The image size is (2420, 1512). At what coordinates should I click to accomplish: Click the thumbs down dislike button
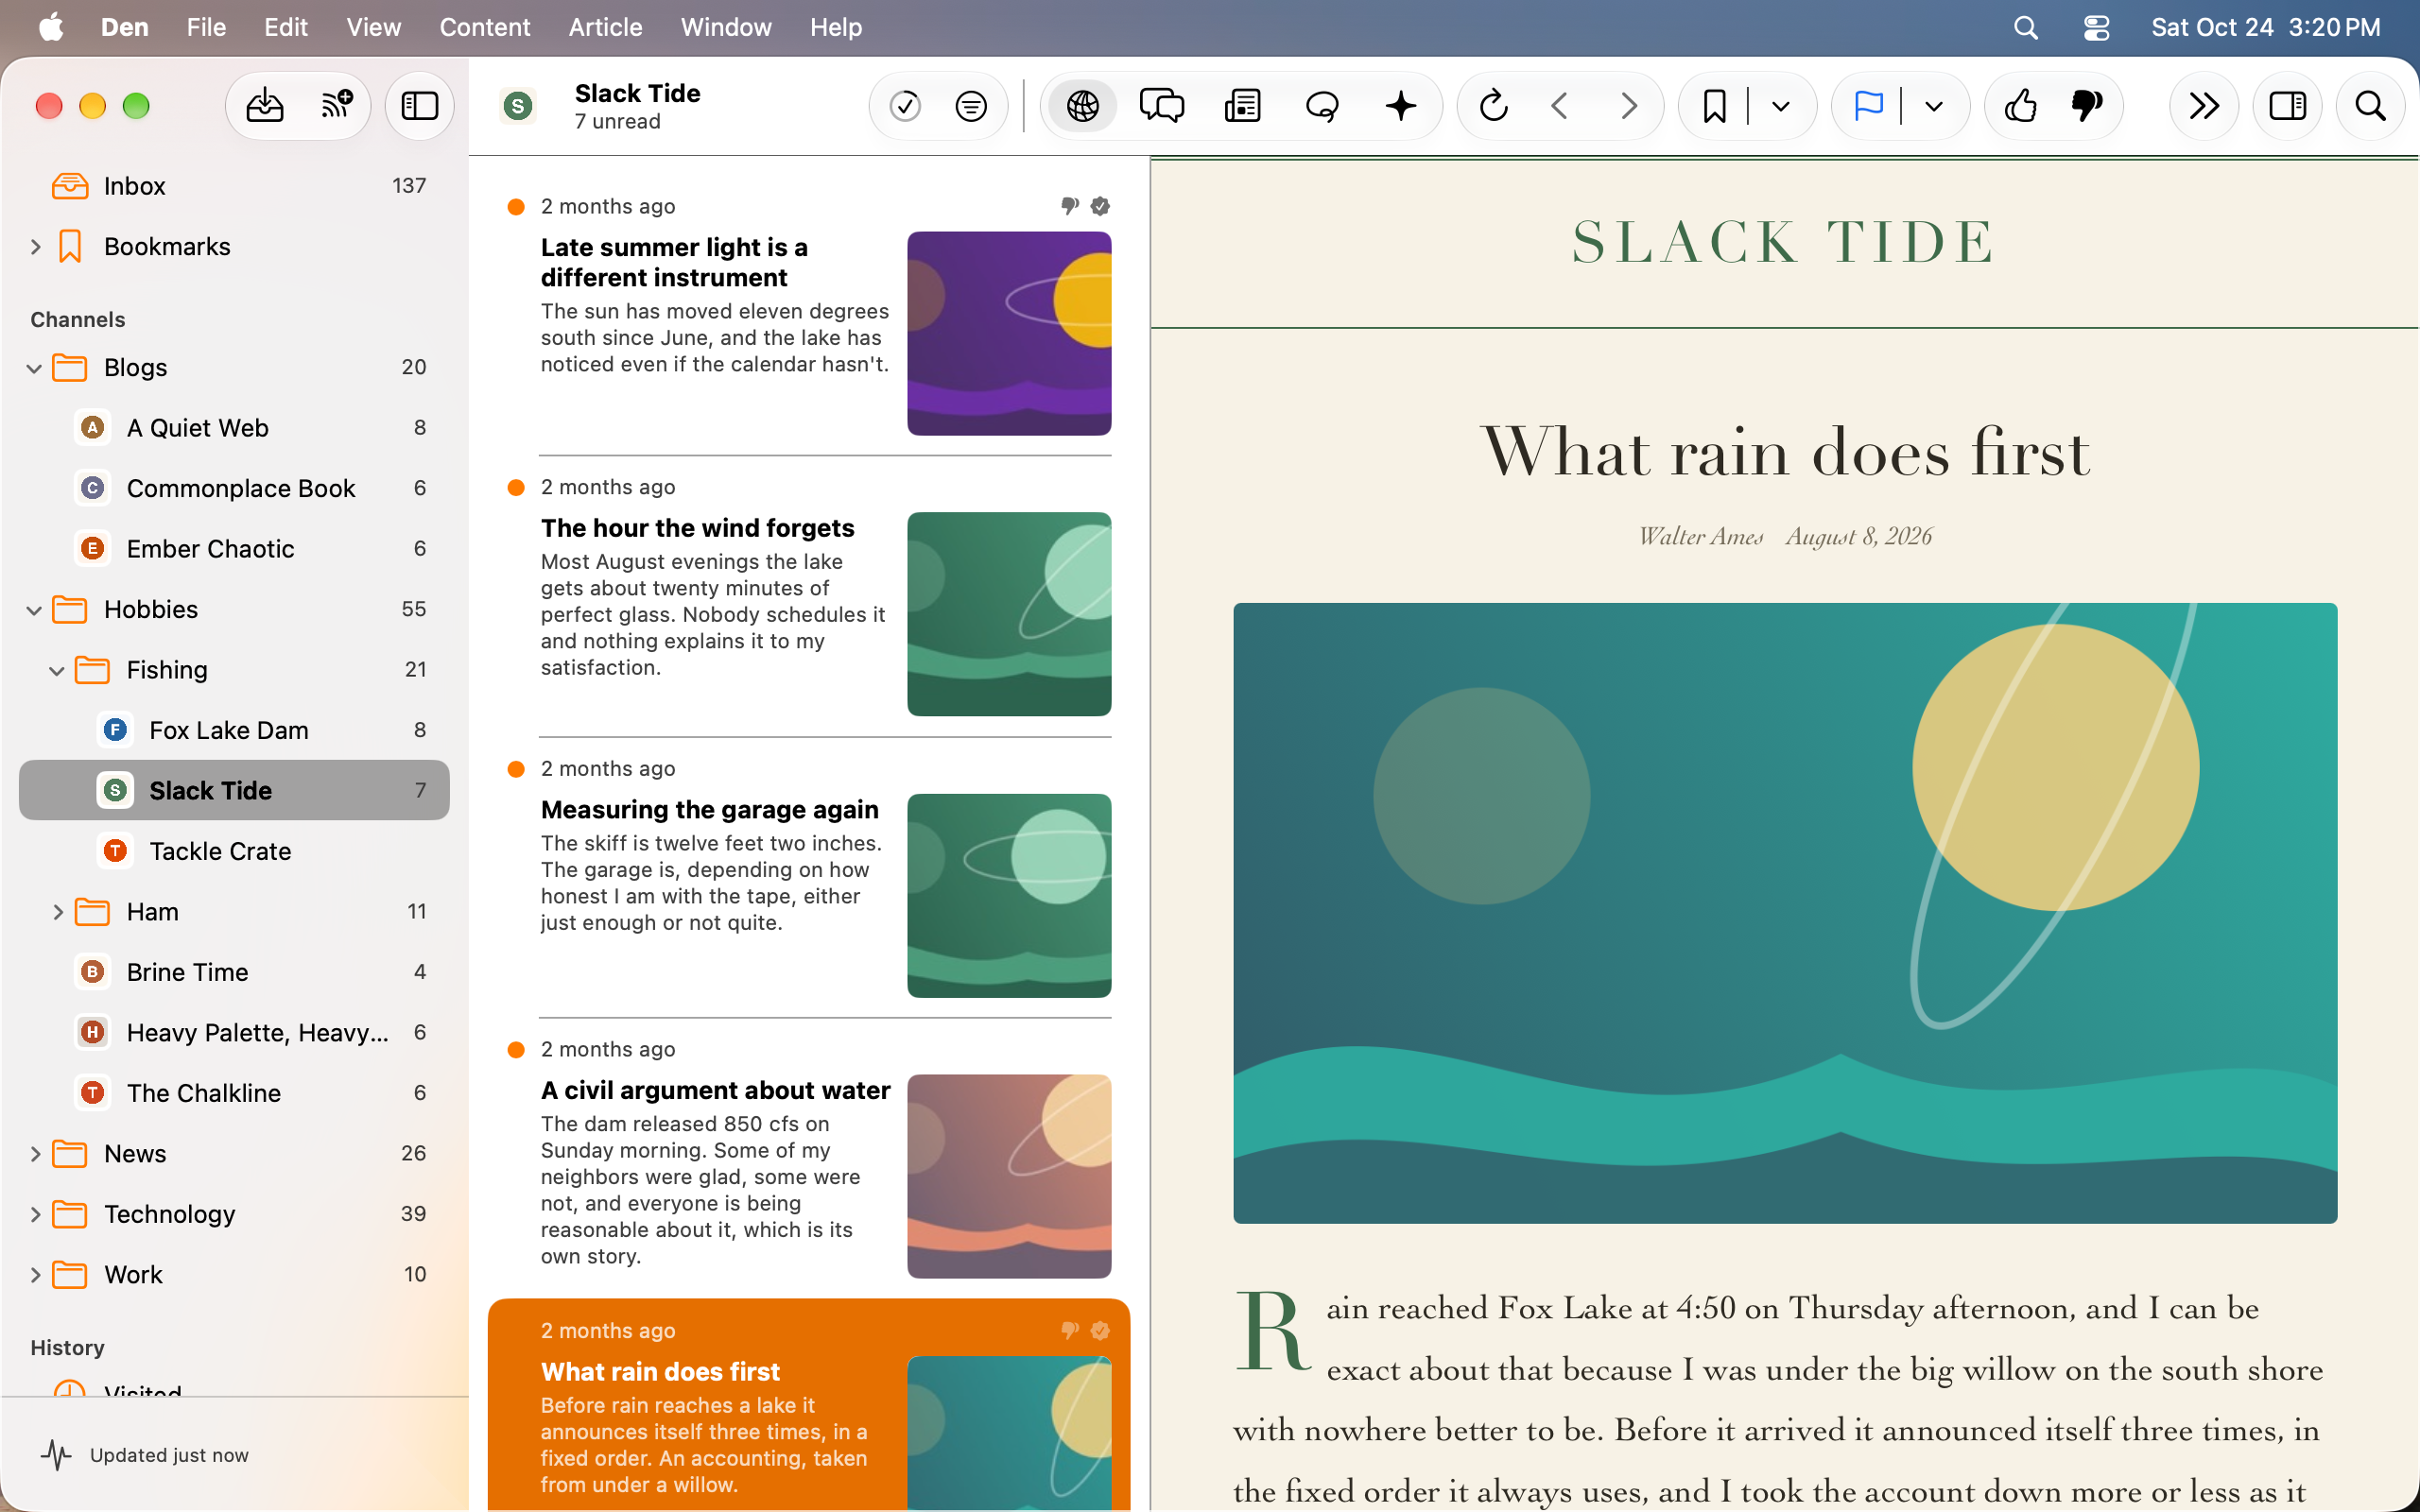[2087, 105]
